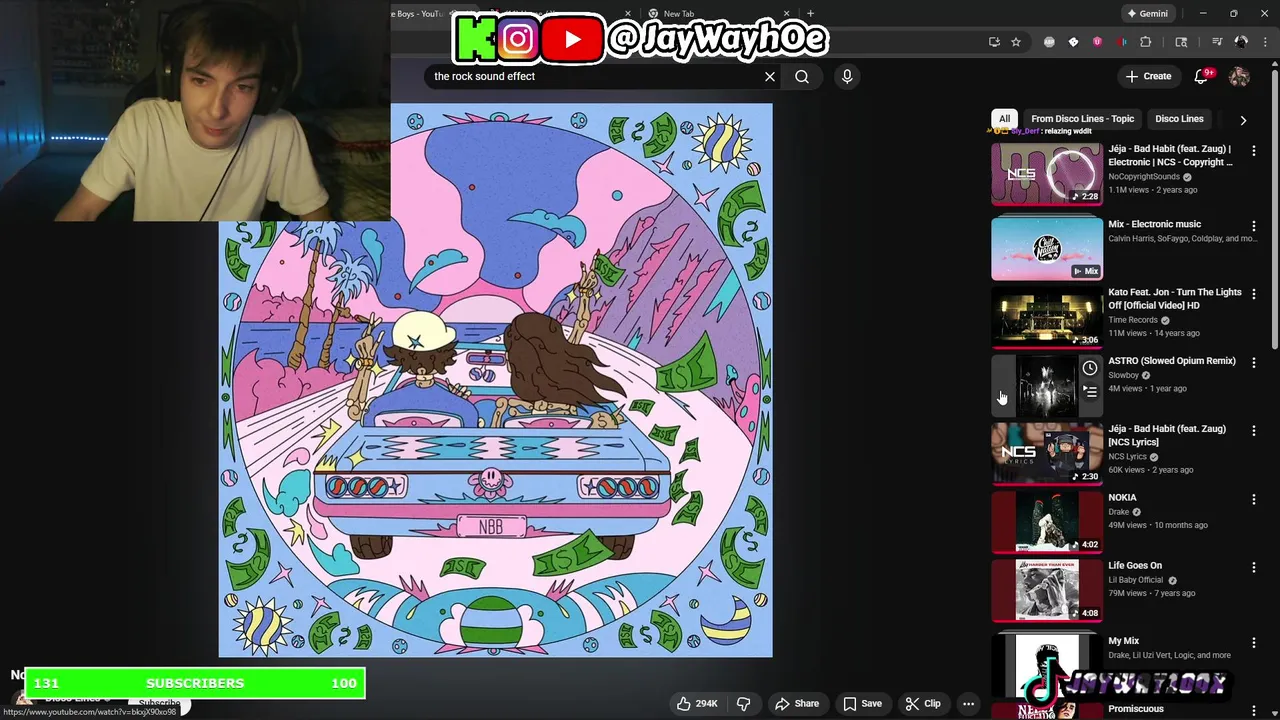Screen dimensions: 1280x720
Task: Open the pink shield extension icon
Action: point(1097,42)
